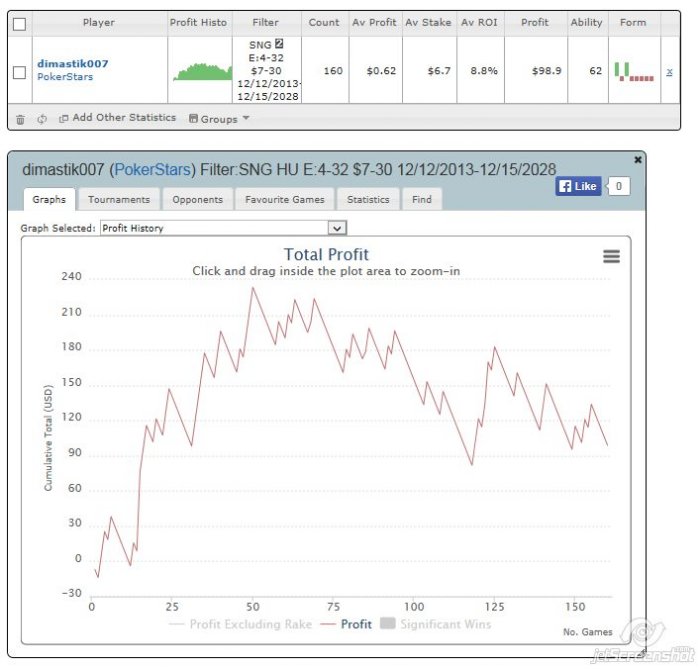Click the refresh icon next to the trash
Screen dimensions: 700x669
point(42,119)
